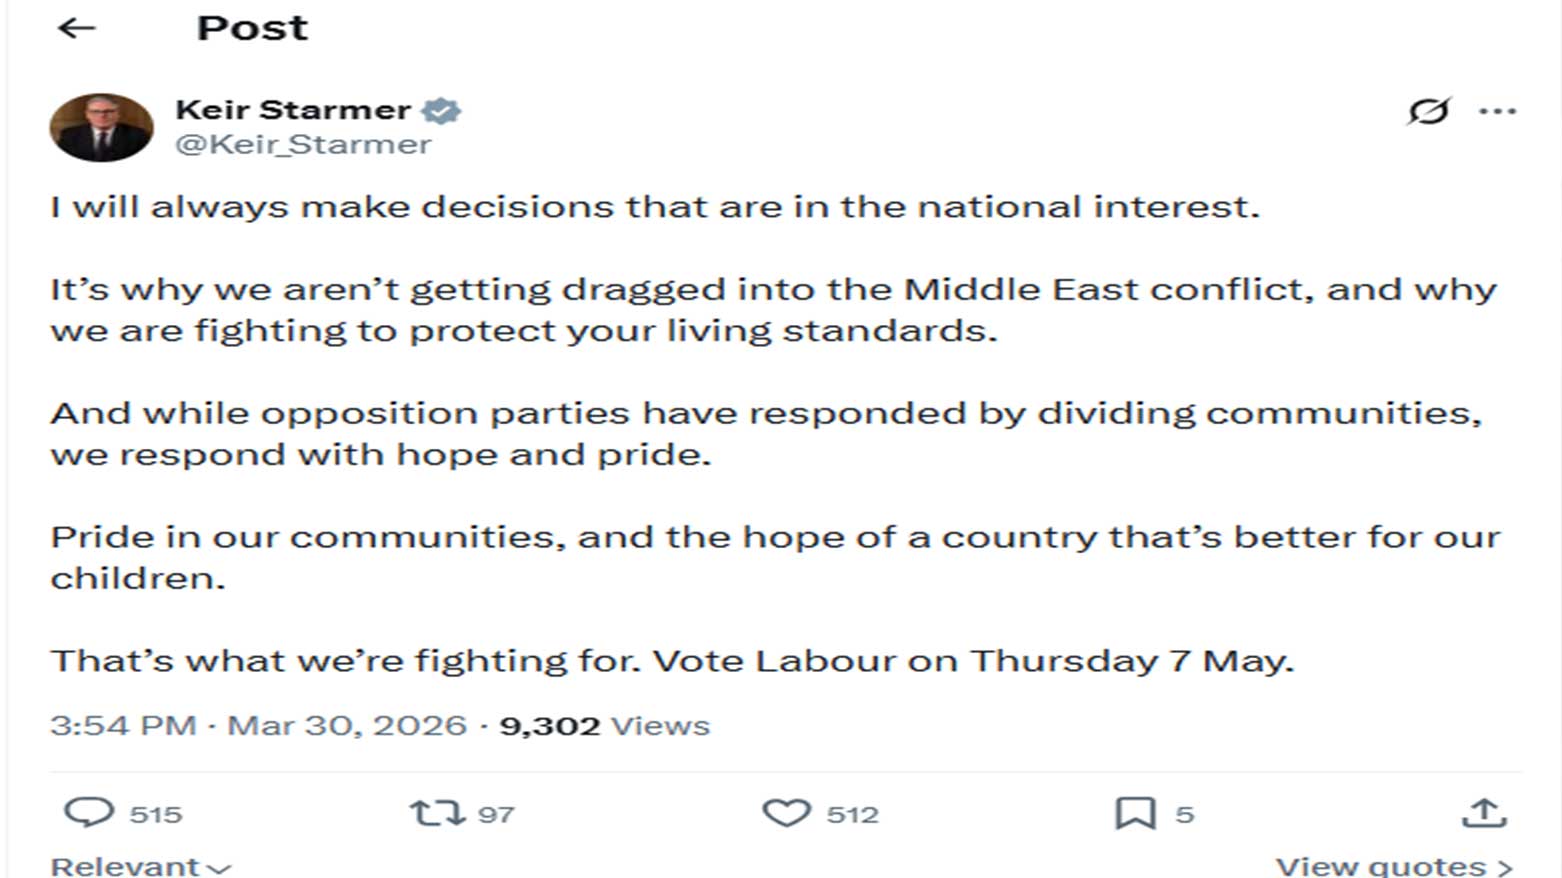Open the Grok icon on post
1562x878 pixels.
click(x=1428, y=111)
